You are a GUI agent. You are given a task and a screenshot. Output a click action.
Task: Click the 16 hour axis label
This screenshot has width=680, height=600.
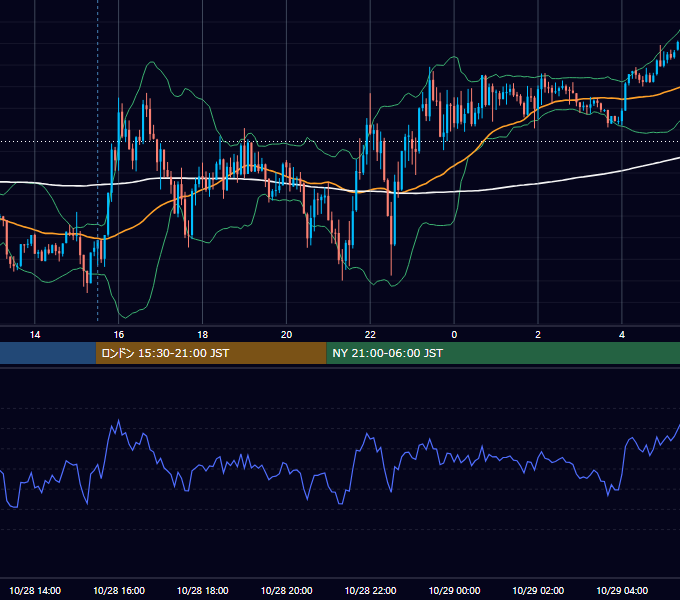pyautogui.click(x=118, y=335)
